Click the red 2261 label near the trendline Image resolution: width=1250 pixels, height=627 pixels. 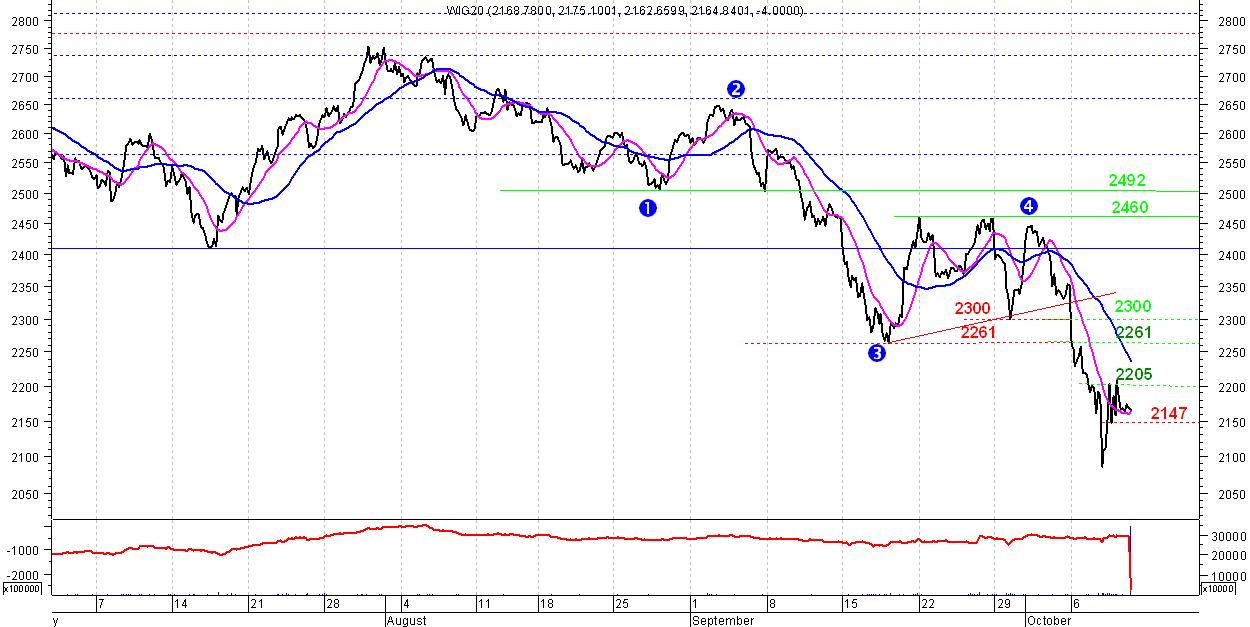click(x=979, y=332)
